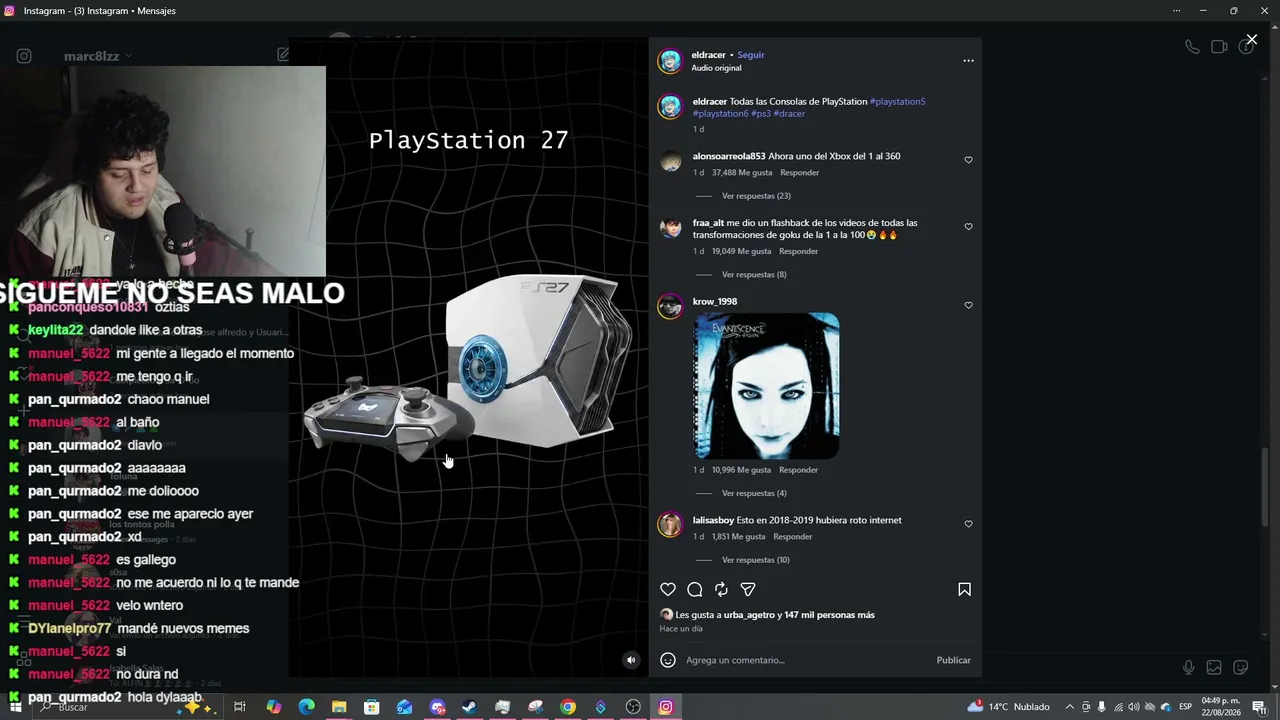Image resolution: width=1280 pixels, height=720 pixels.
Task: Start a video call from the messages header
Action: pyautogui.click(x=1219, y=47)
